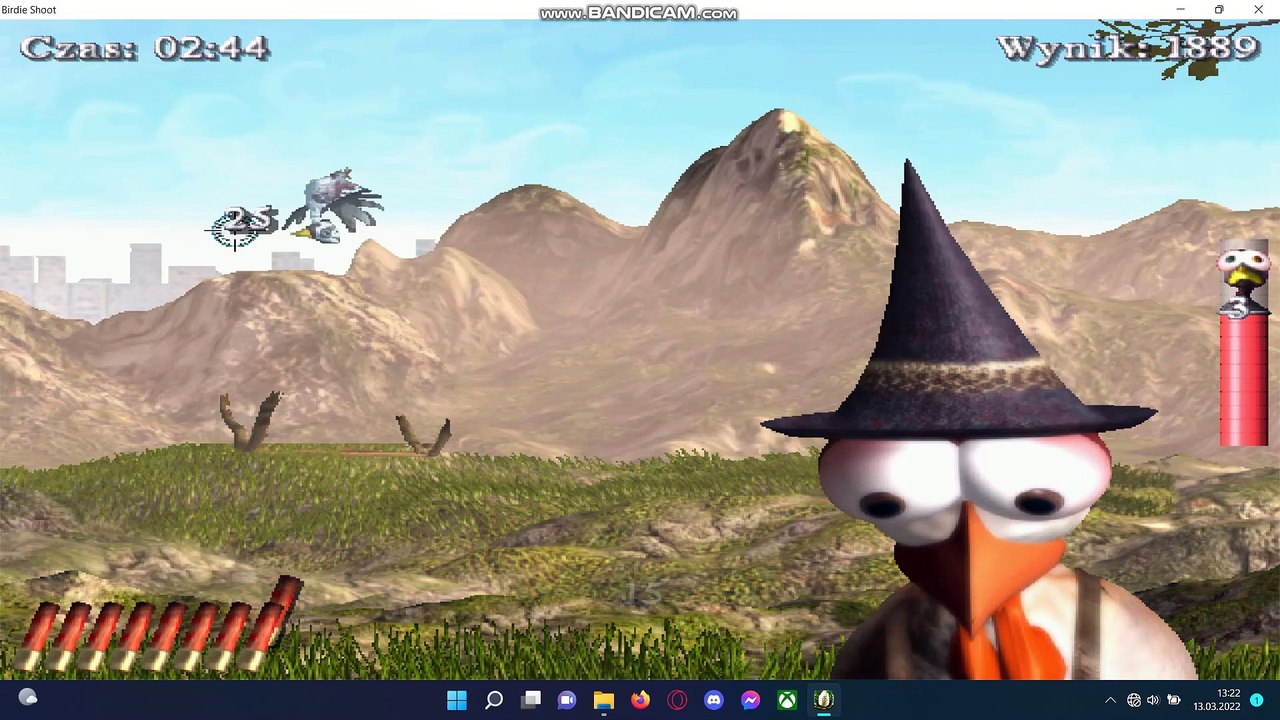Restore down the Birdie Shoot window
Viewport: 1280px width, 720px height.
coord(1219,10)
